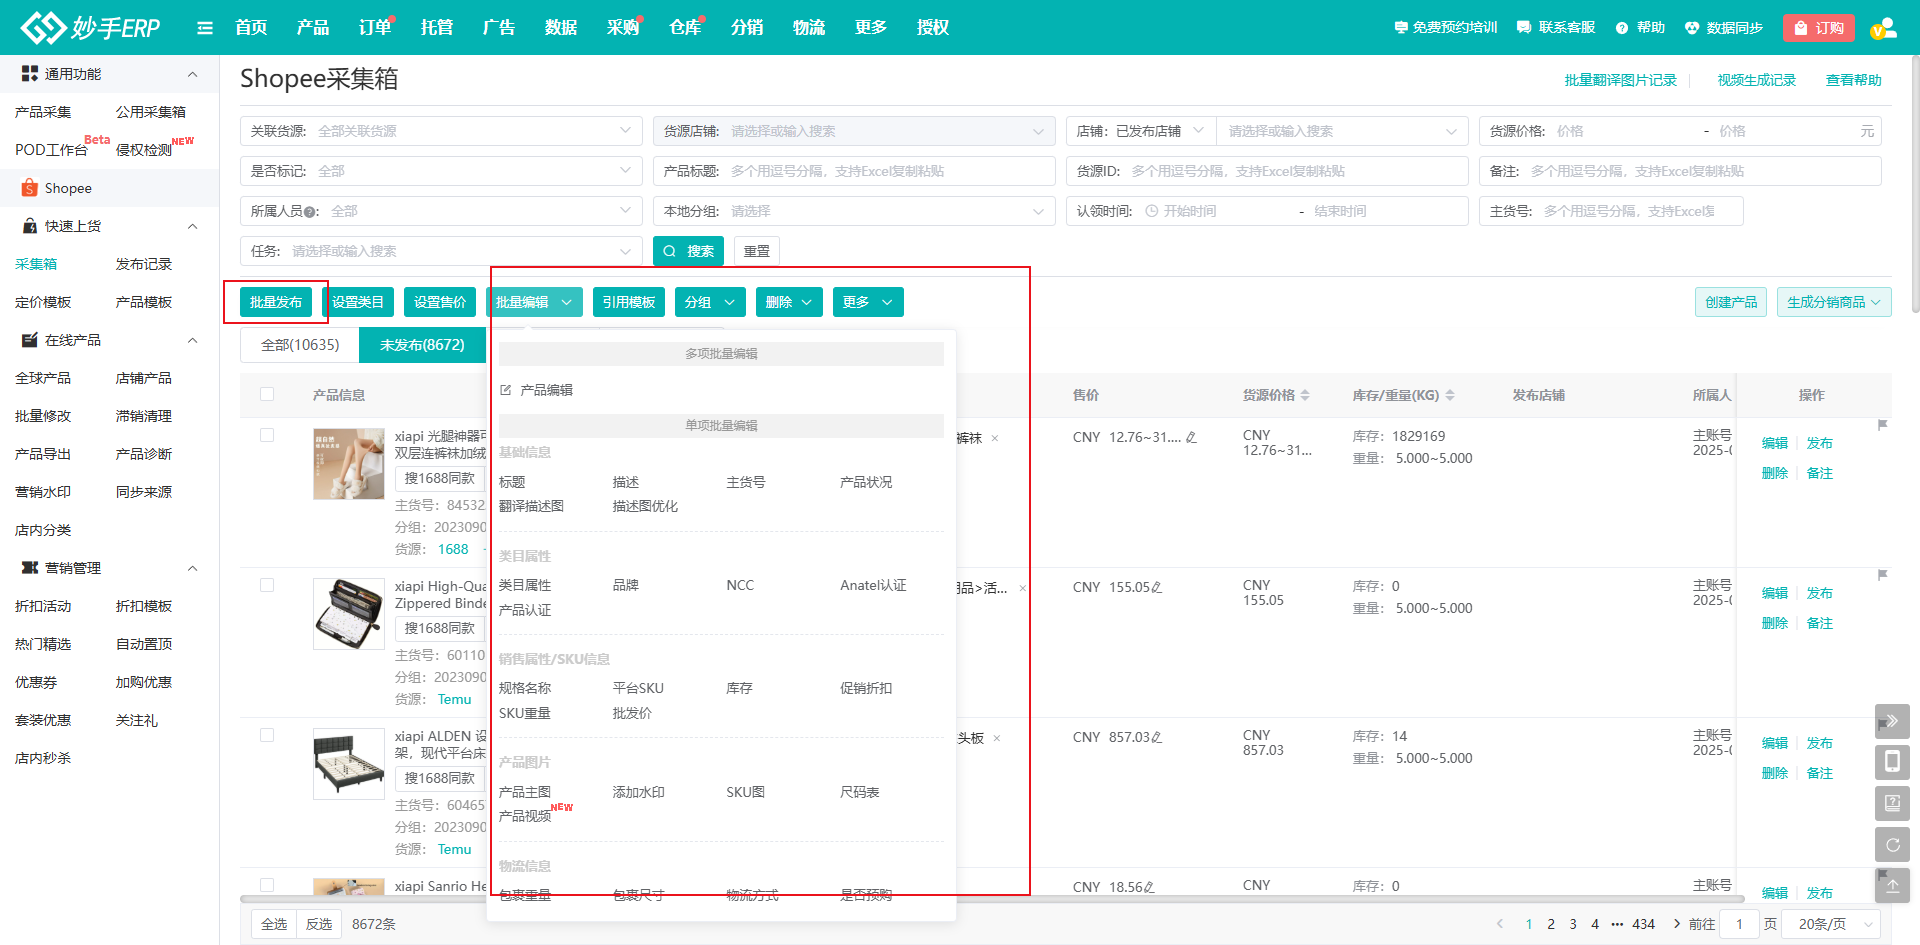Select 添加水印 in batch edit menu

[638, 792]
